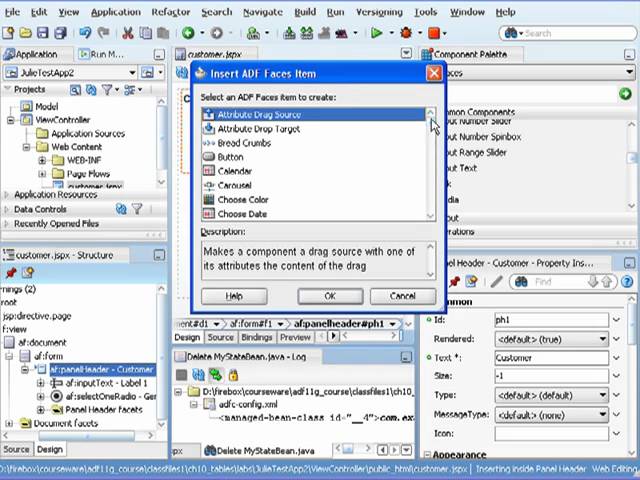Select Carousel in the item list
Image resolution: width=640 pixels, height=480 pixels.
click(x=313, y=186)
